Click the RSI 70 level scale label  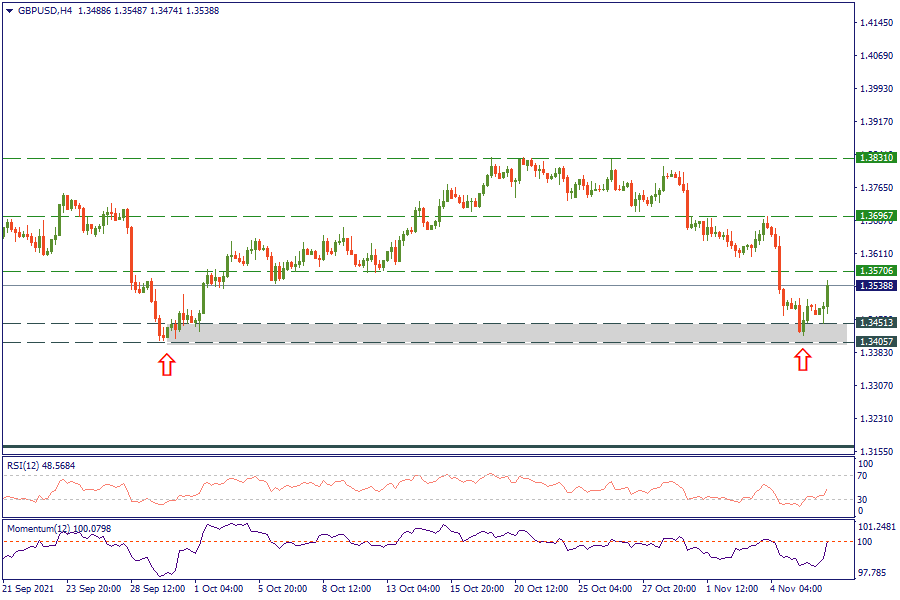(862, 477)
